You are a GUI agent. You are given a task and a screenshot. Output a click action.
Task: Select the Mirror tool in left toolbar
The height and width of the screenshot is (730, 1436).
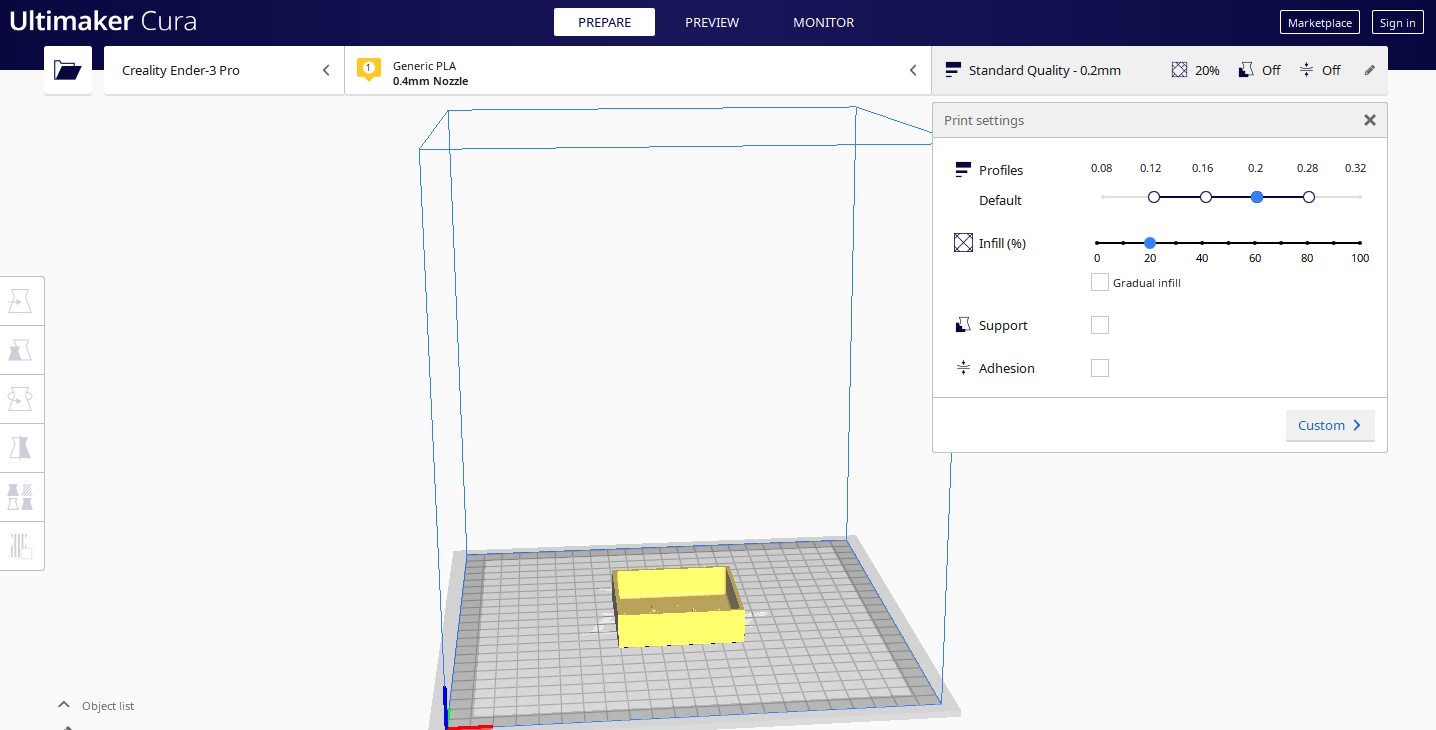(x=21, y=448)
